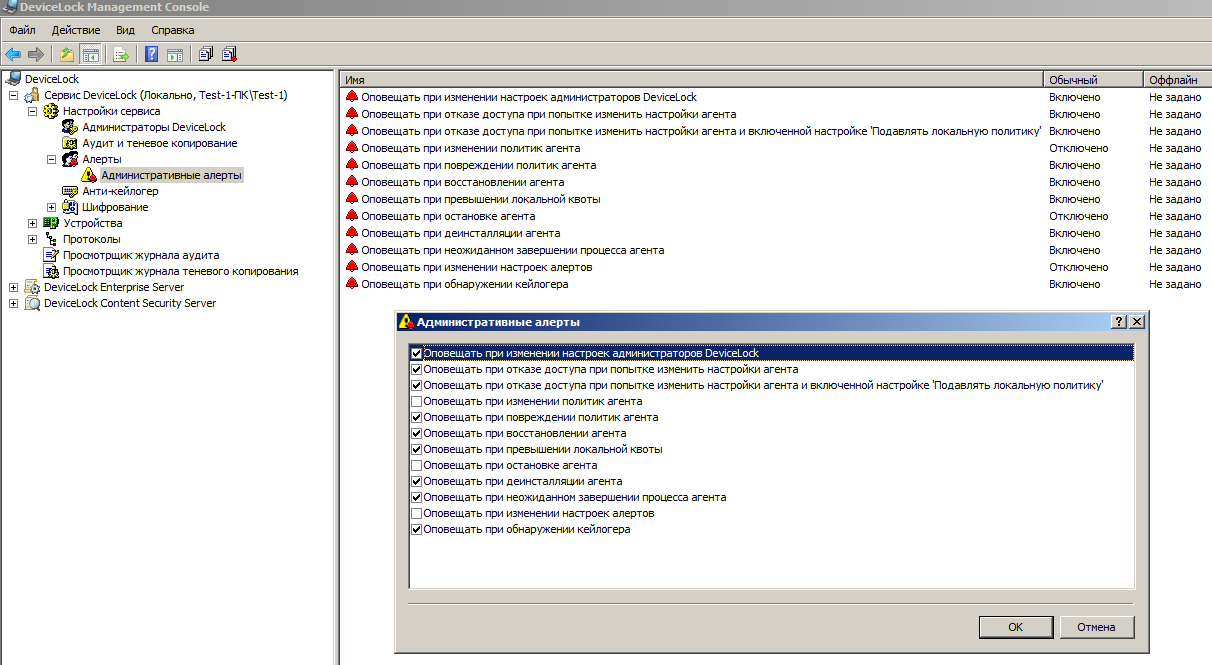1212x665 pixels.
Task: Expand the DeviceLock Content Security Server node
Action: [13, 303]
